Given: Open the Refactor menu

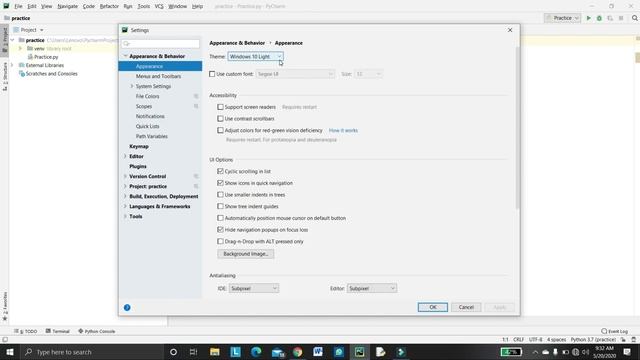Looking at the screenshot, I should pyautogui.click(x=109, y=6).
